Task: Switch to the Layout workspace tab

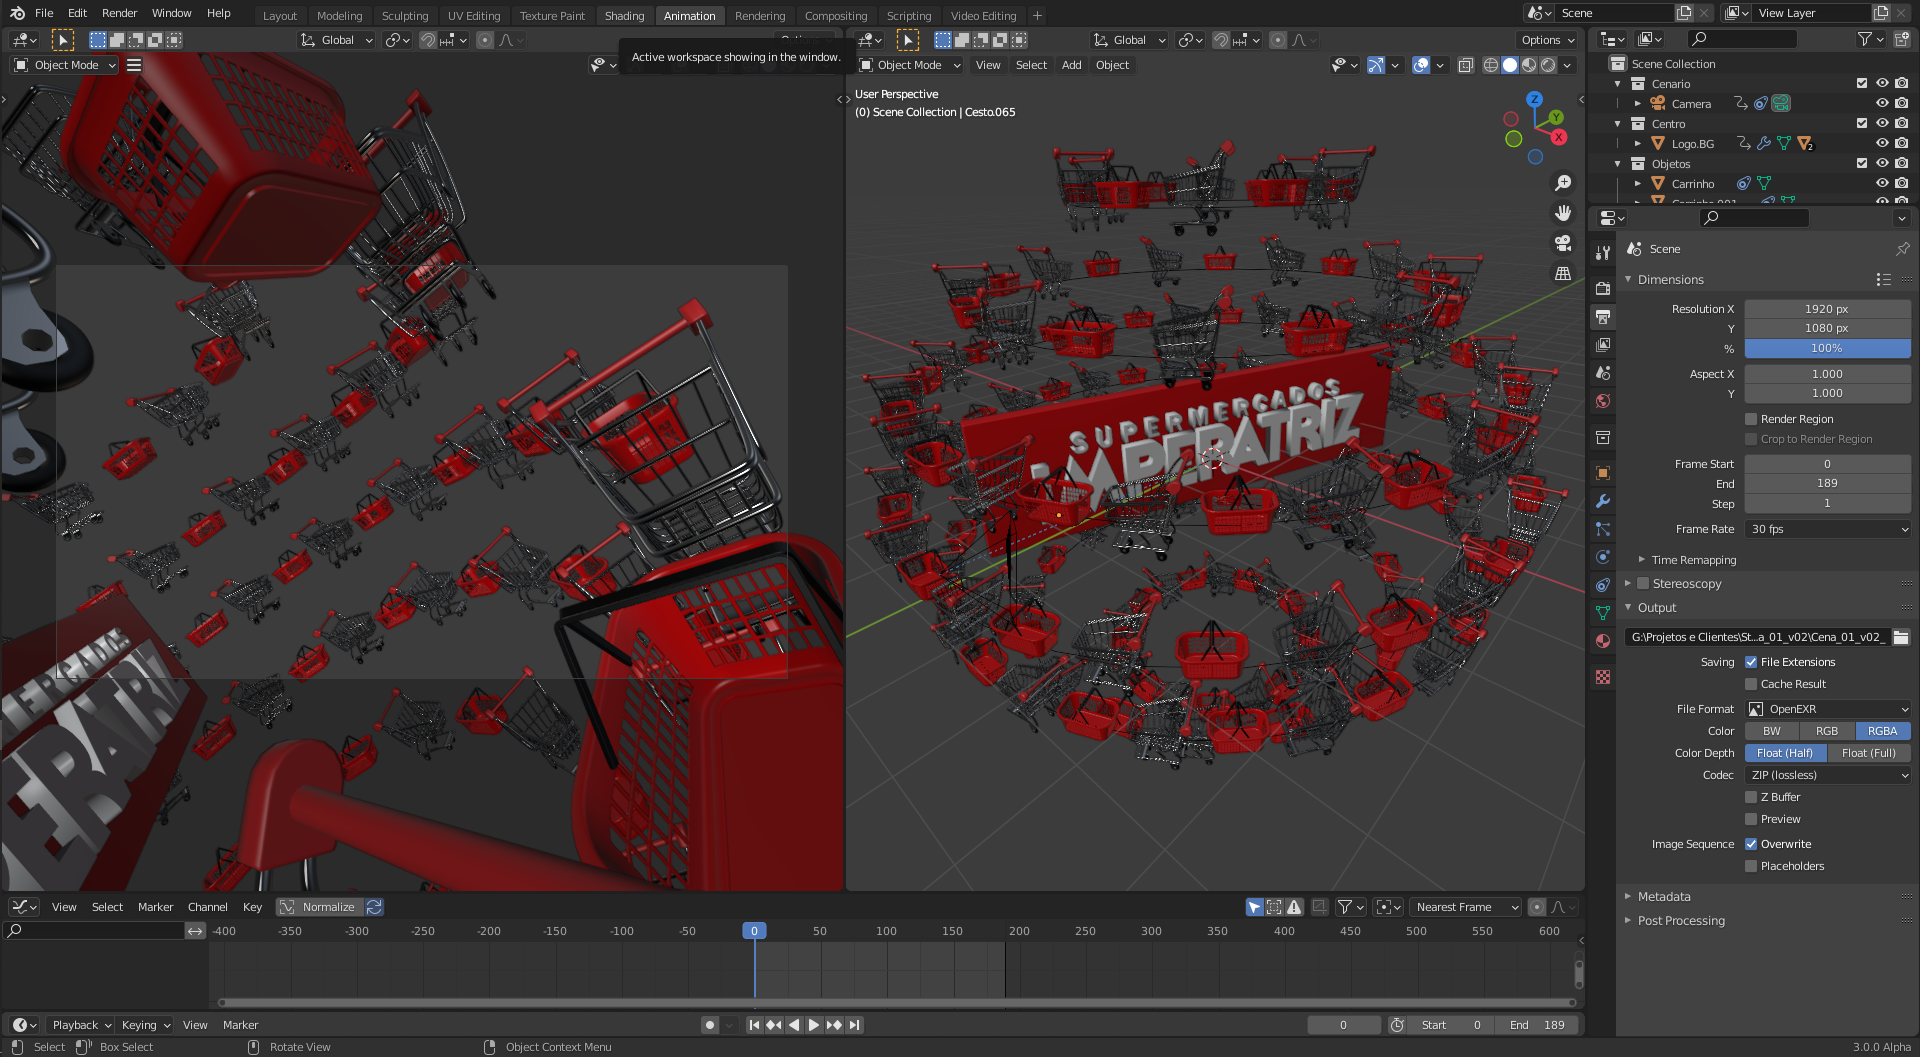Action: coord(280,15)
